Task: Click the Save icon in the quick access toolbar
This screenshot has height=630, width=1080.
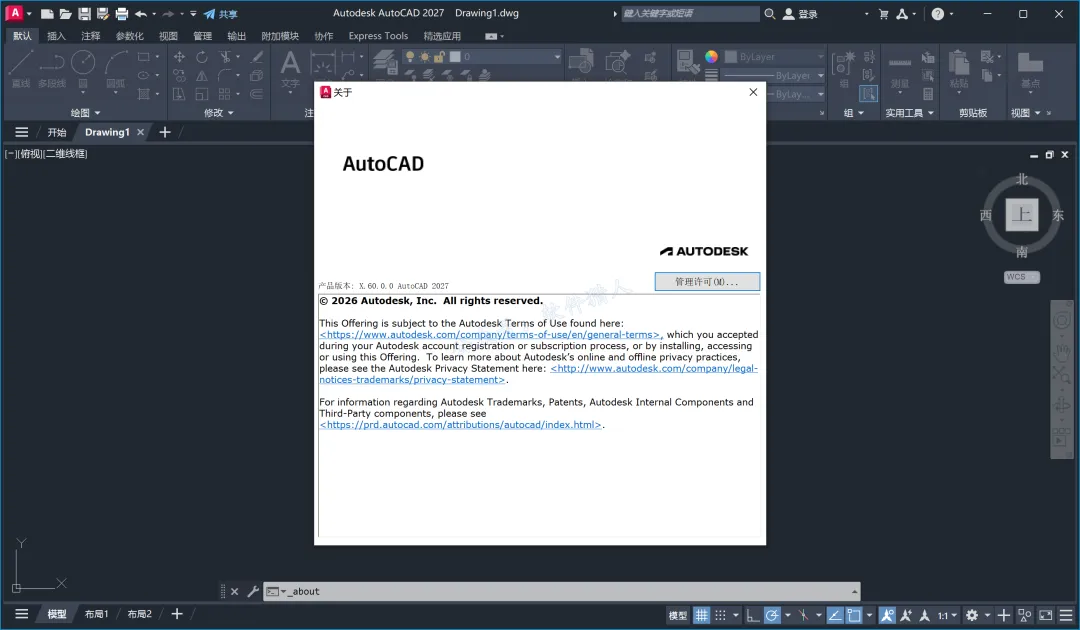Action: point(84,14)
